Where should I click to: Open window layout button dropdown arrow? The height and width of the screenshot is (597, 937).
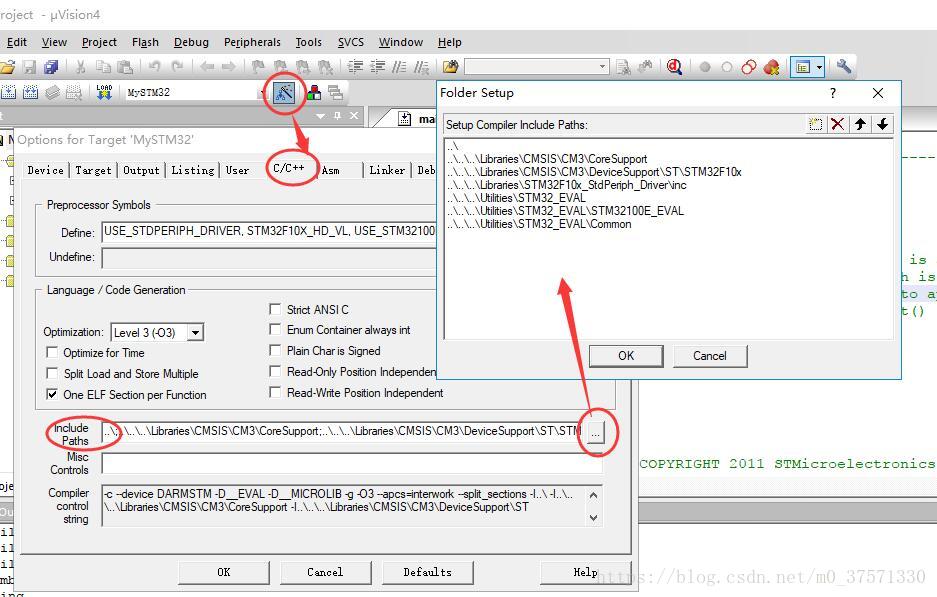click(x=819, y=67)
